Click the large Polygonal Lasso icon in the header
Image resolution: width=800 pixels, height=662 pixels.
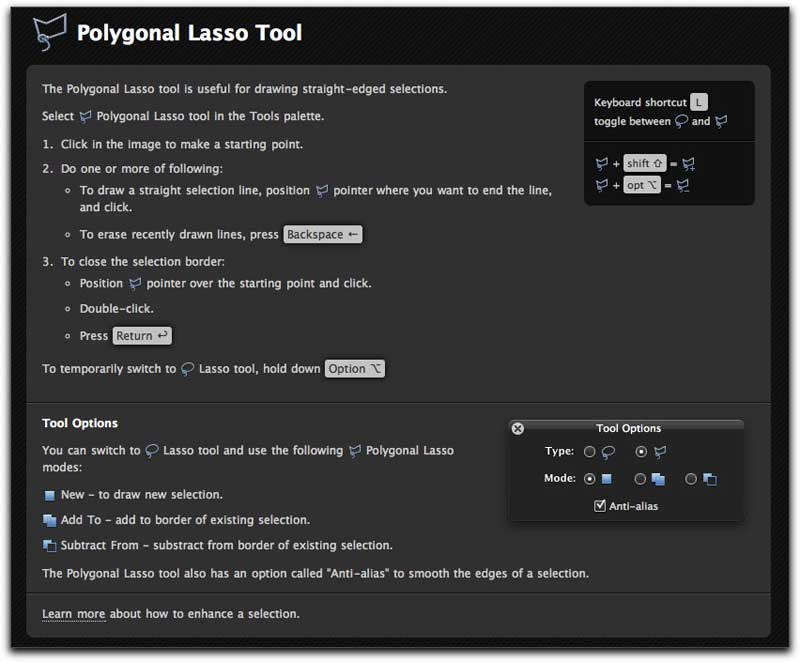tap(49, 32)
